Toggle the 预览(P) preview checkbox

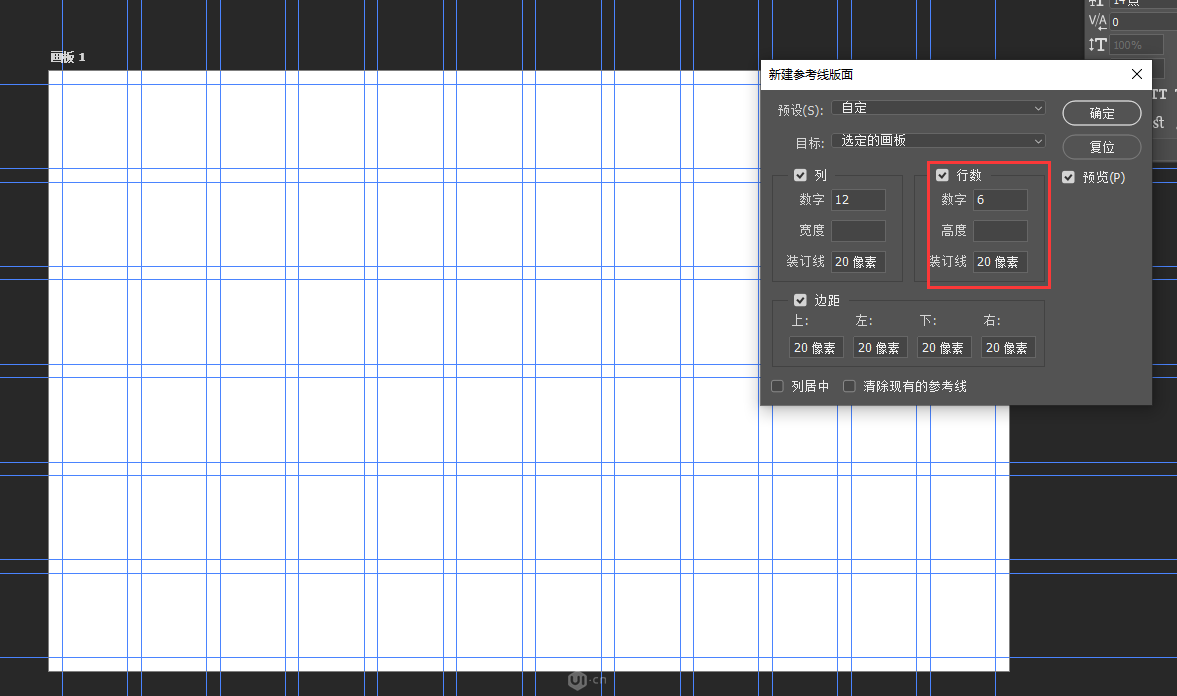1068,177
